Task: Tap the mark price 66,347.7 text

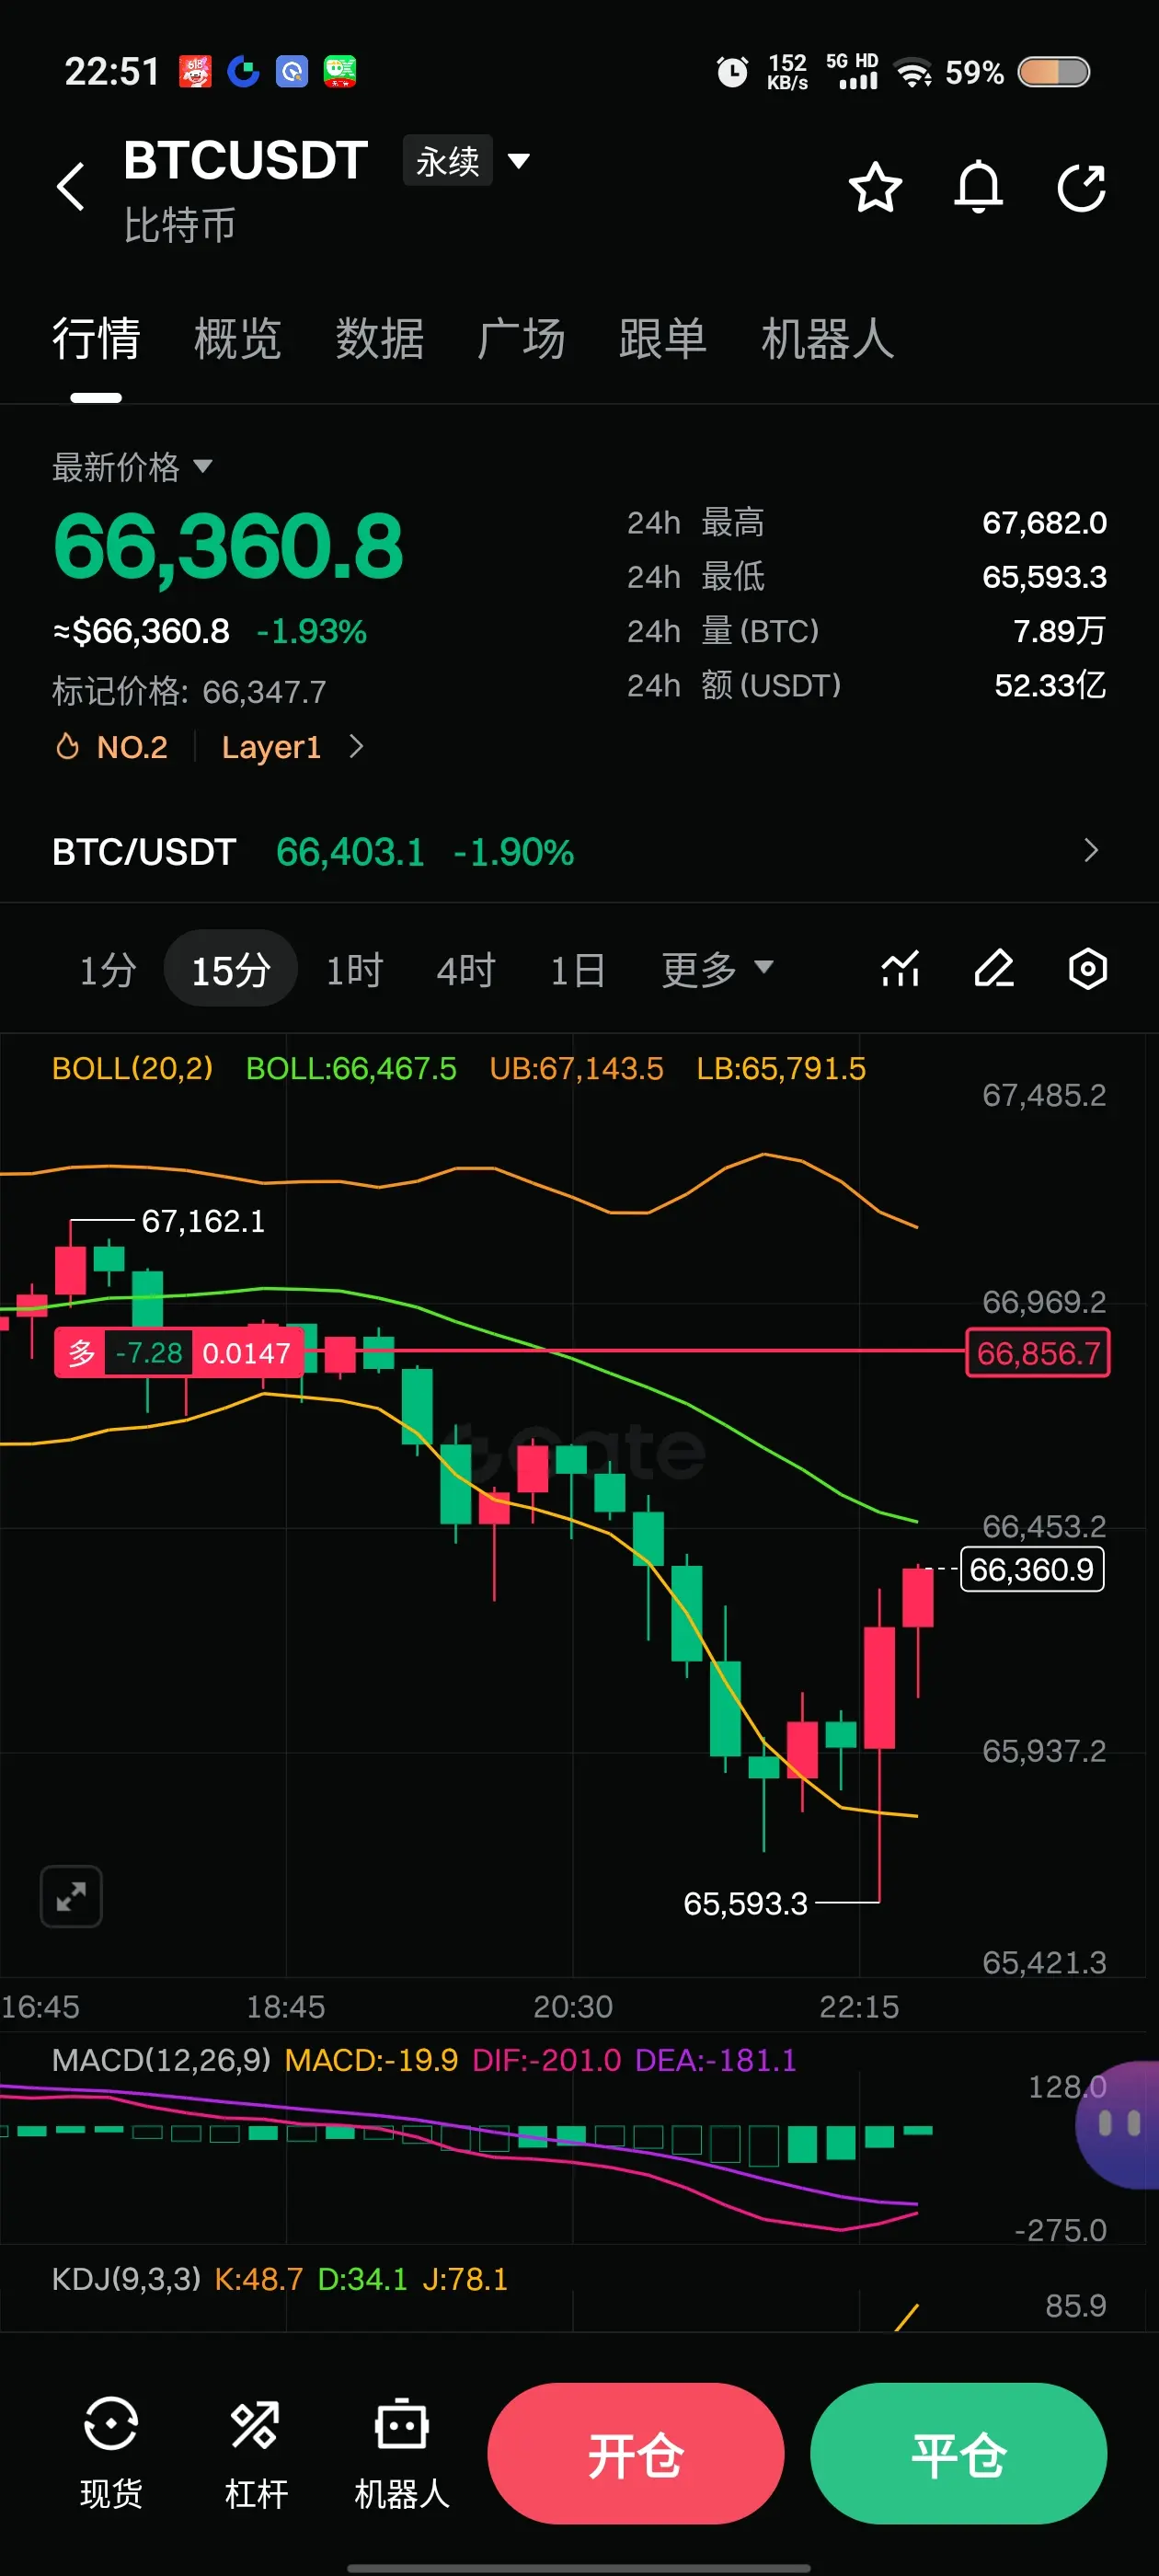Action: [264, 692]
